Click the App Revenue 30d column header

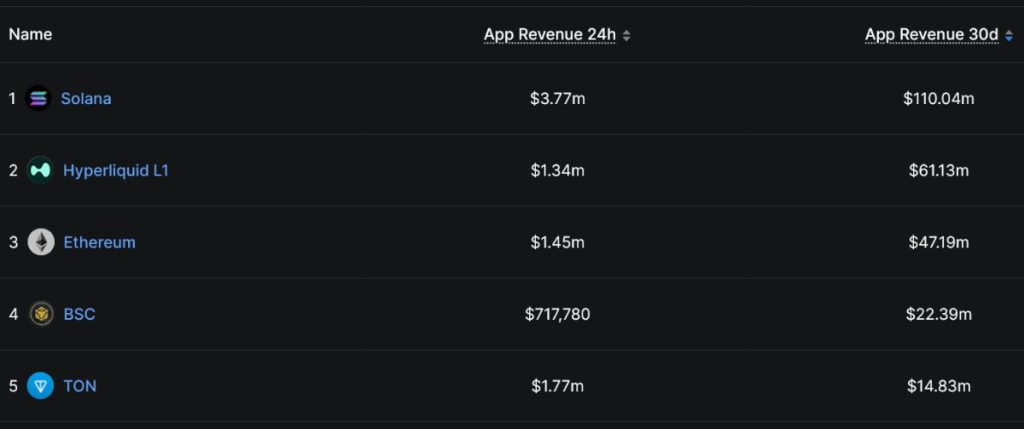click(931, 34)
